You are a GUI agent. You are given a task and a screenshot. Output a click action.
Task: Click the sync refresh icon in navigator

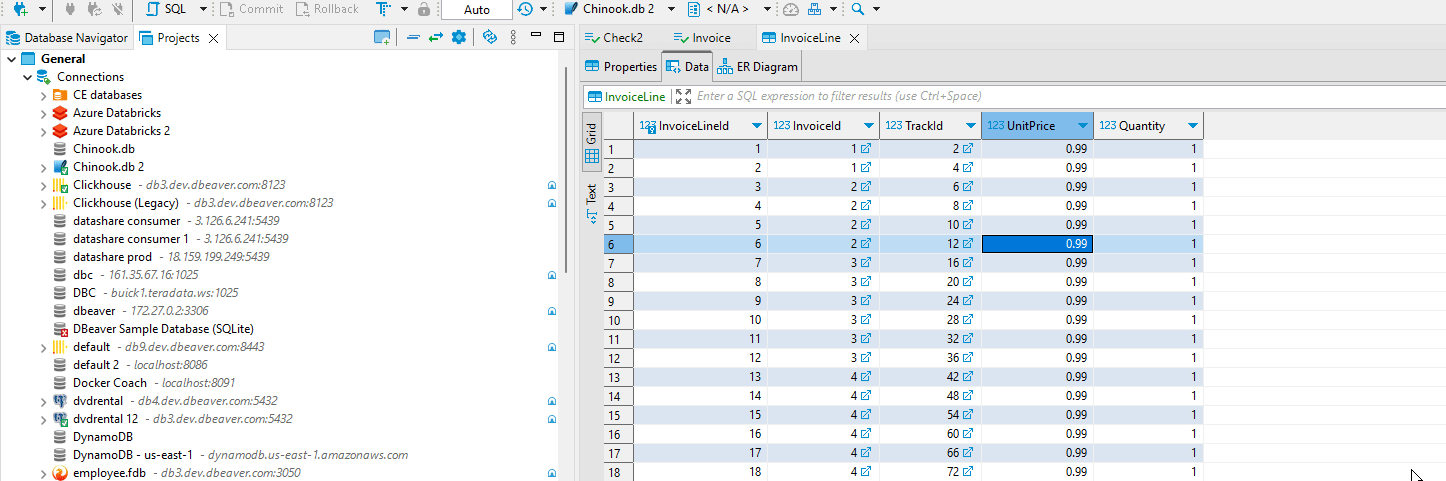[489, 37]
